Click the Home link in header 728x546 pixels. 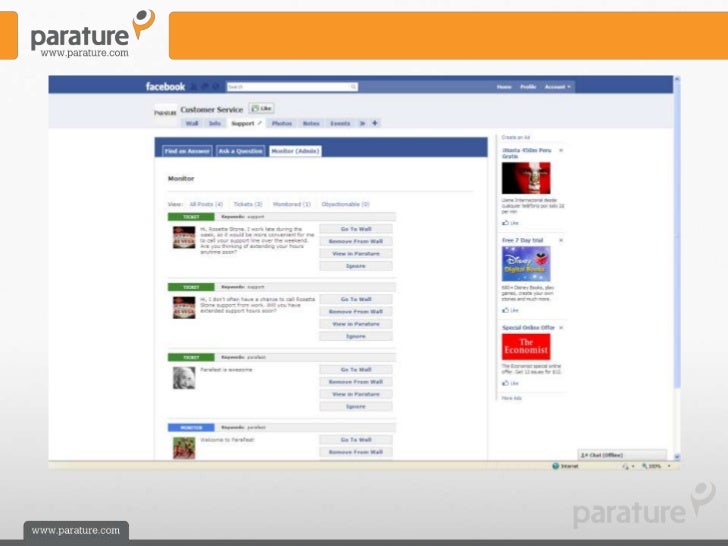504,87
